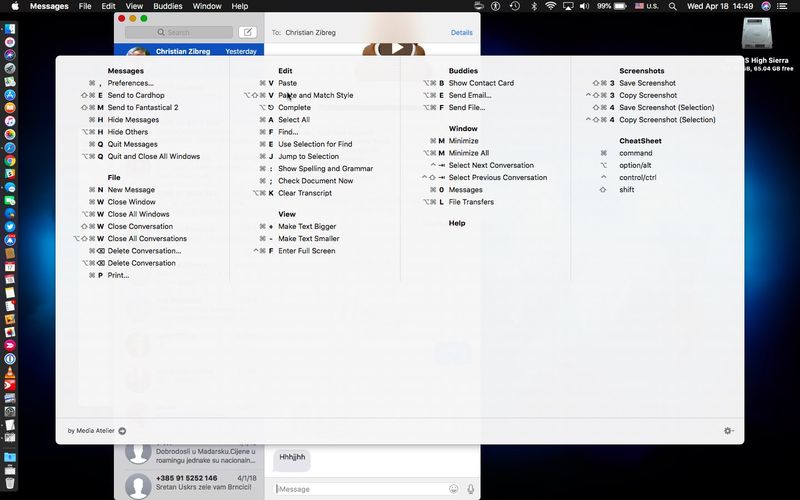Click the Details link in Messages window

click(x=461, y=32)
